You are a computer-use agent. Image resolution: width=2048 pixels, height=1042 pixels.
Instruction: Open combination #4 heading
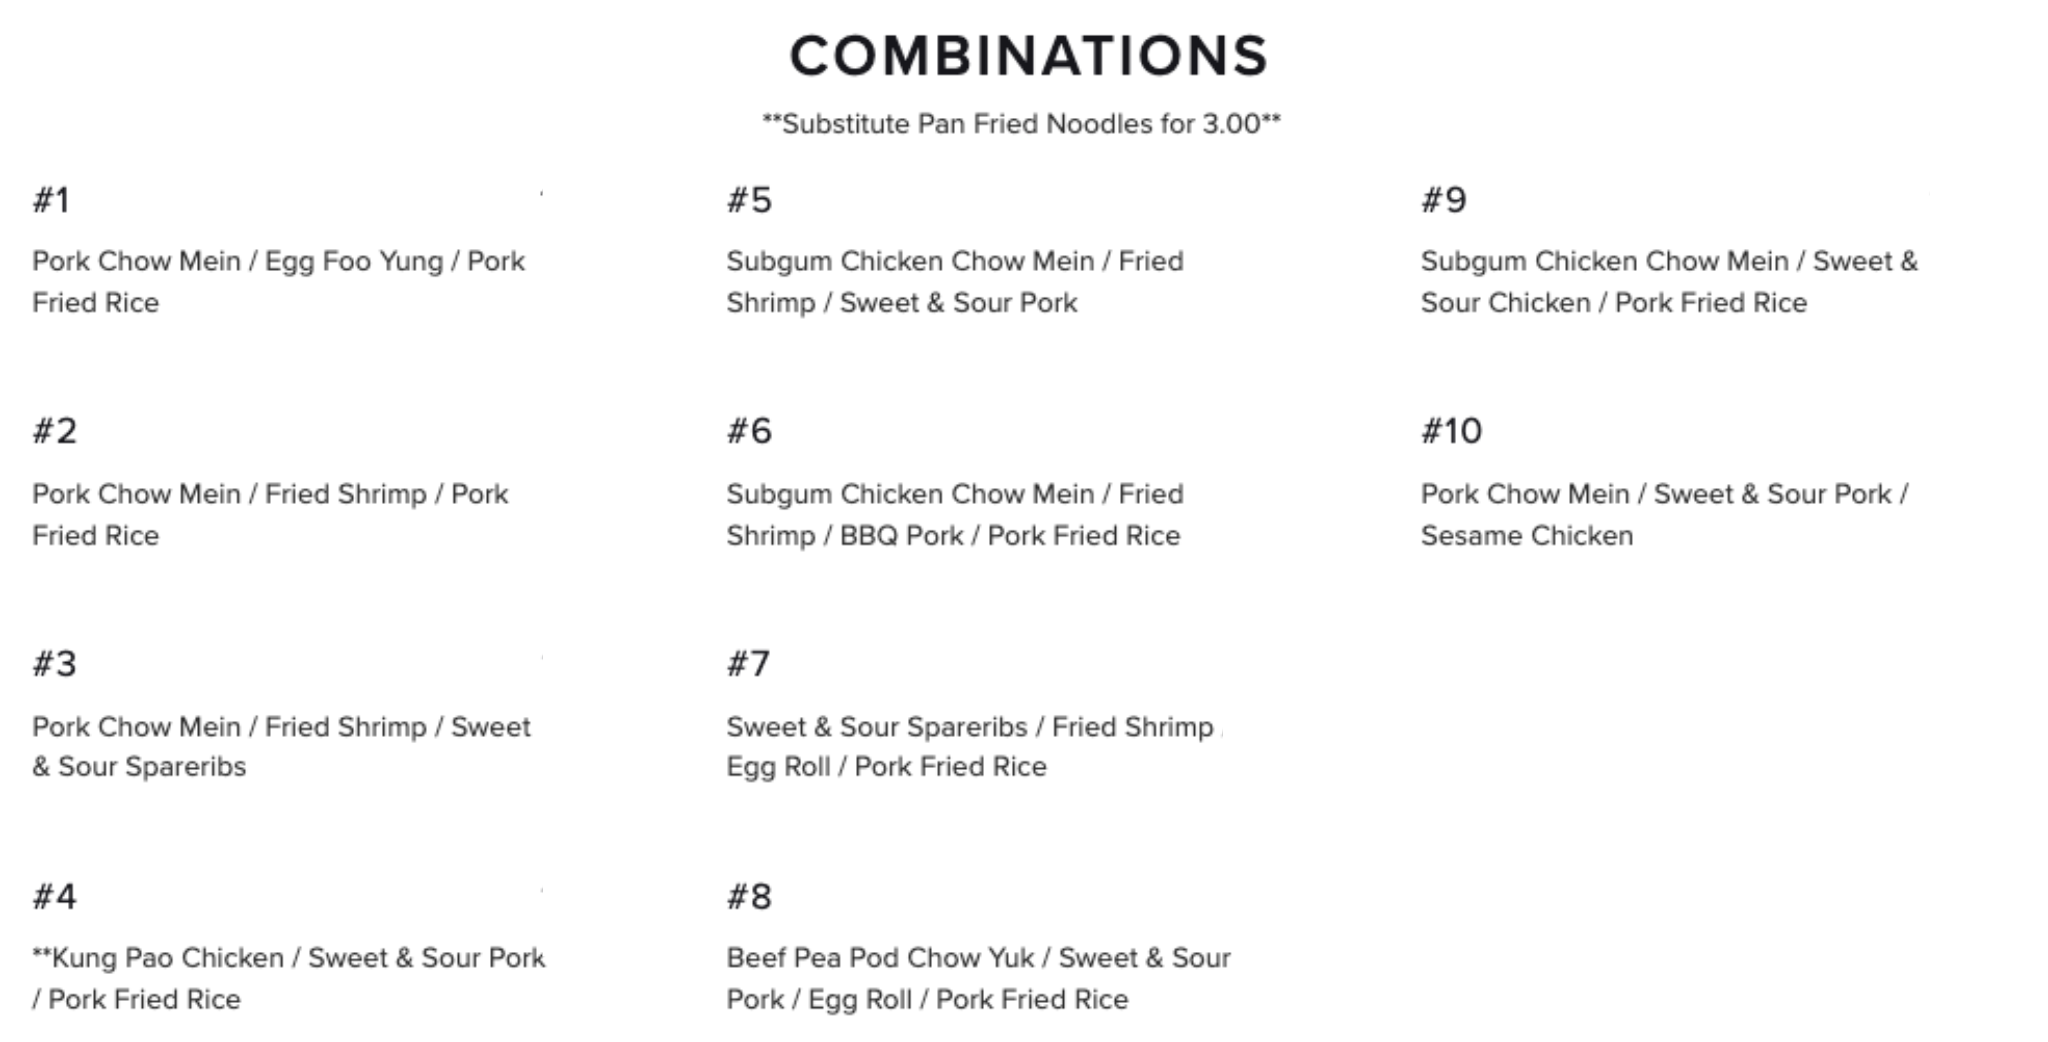click(55, 897)
